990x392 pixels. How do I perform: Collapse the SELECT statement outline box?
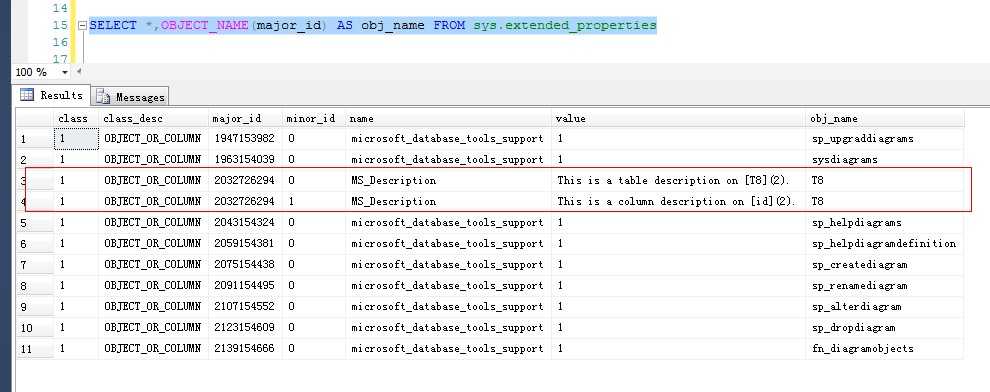pos(82,26)
